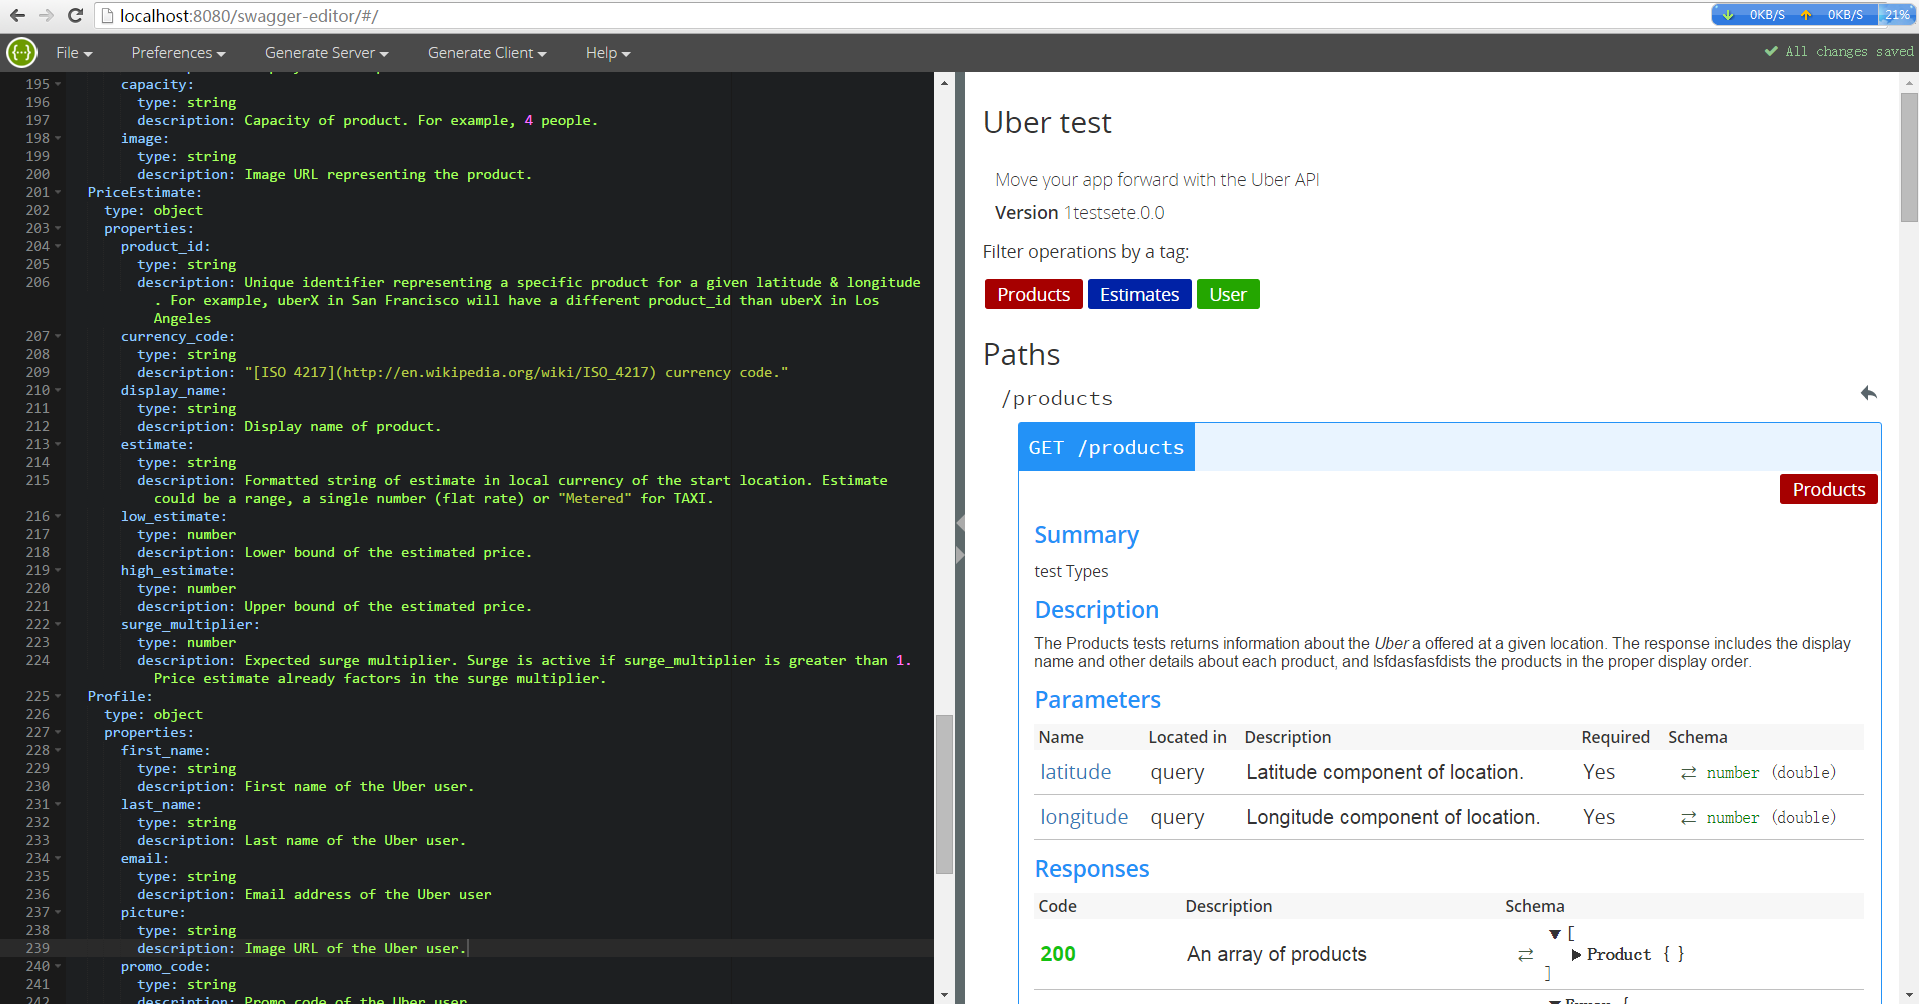Screen dimensions: 1919x1004
Task: Click the Uber test title
Action: [1047, 122]
